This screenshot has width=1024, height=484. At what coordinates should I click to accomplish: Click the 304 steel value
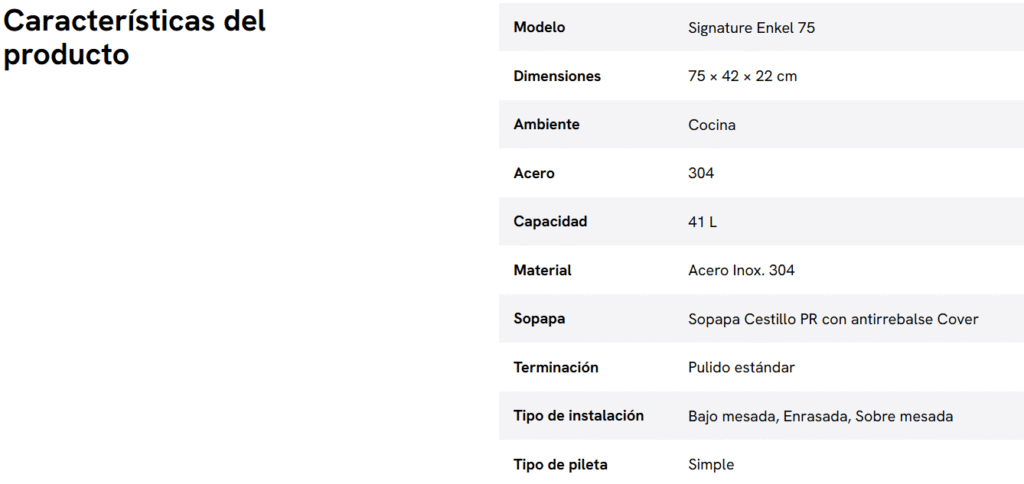click(701, 173)
